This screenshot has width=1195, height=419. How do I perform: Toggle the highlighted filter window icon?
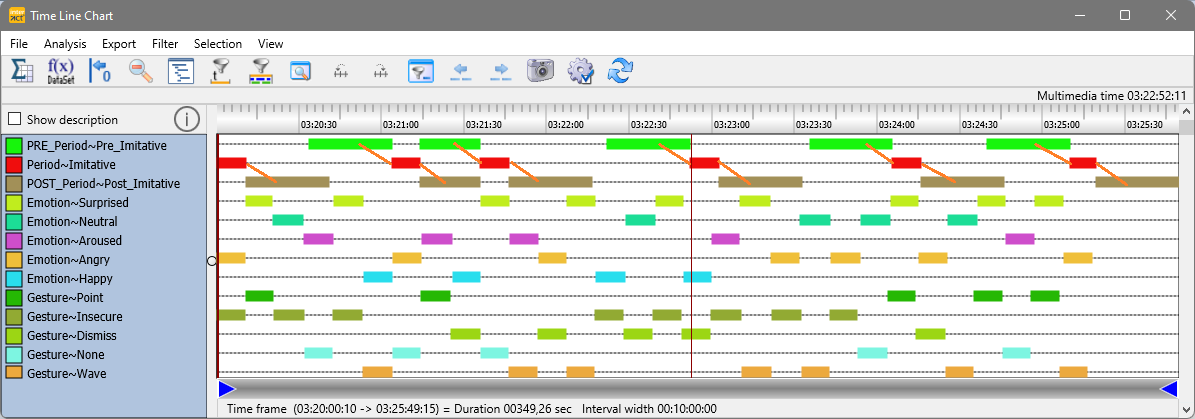pyautogui.click(x=421, y=72)
